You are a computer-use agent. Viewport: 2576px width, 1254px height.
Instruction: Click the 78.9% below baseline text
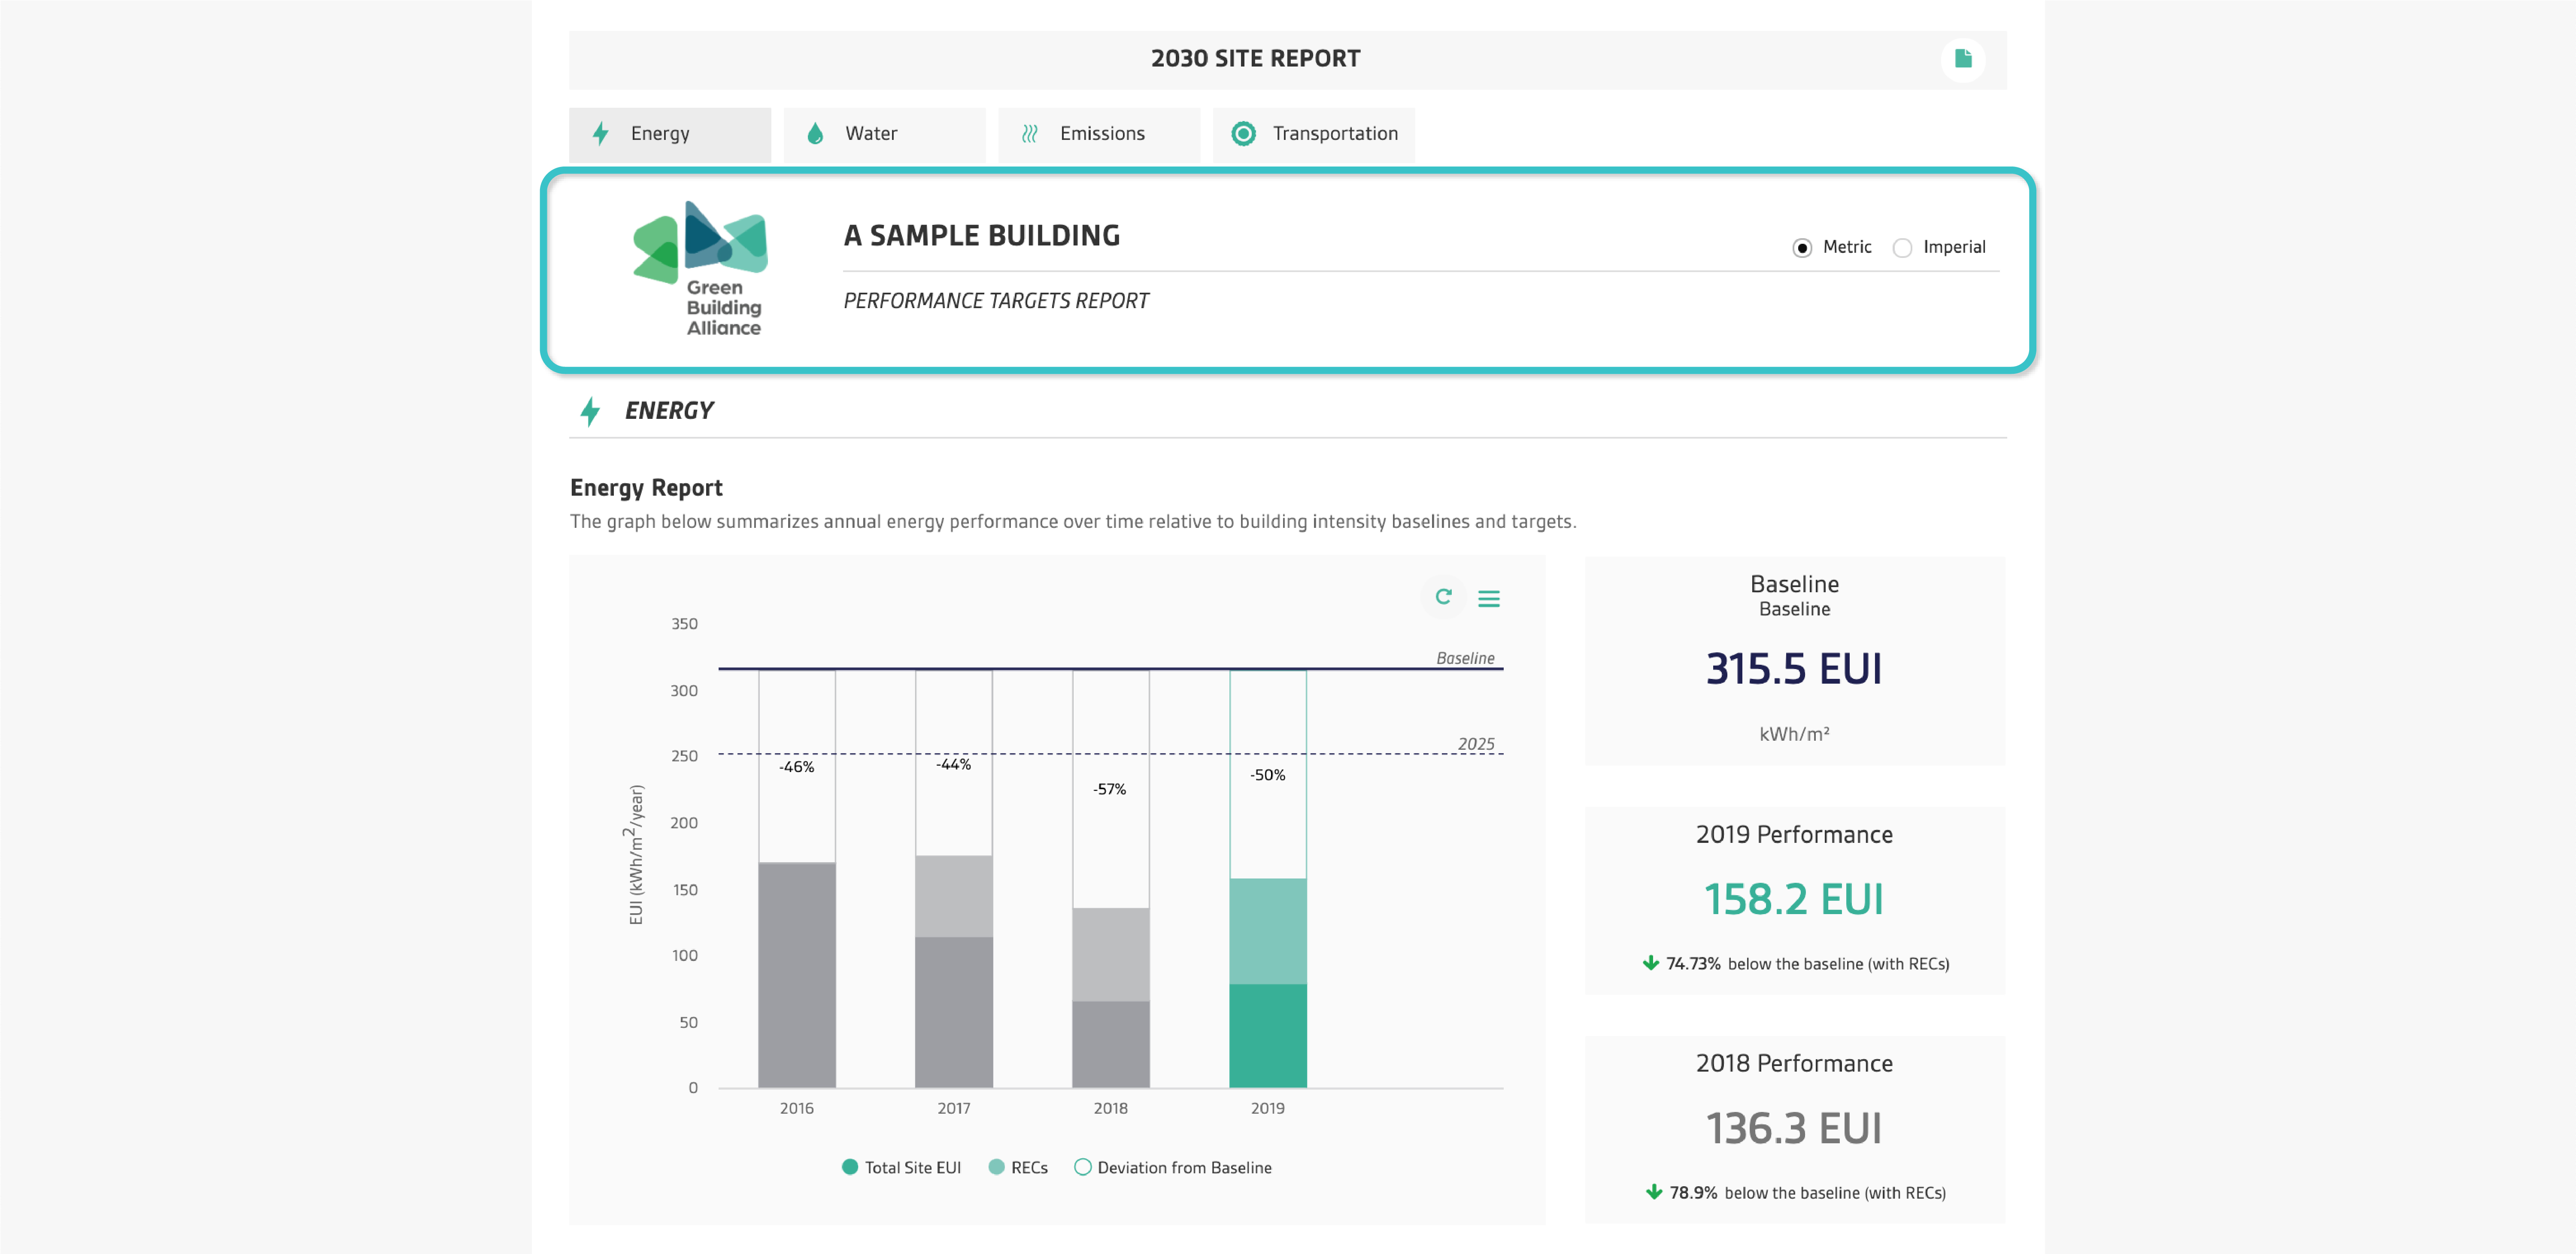point(1808,1192)
